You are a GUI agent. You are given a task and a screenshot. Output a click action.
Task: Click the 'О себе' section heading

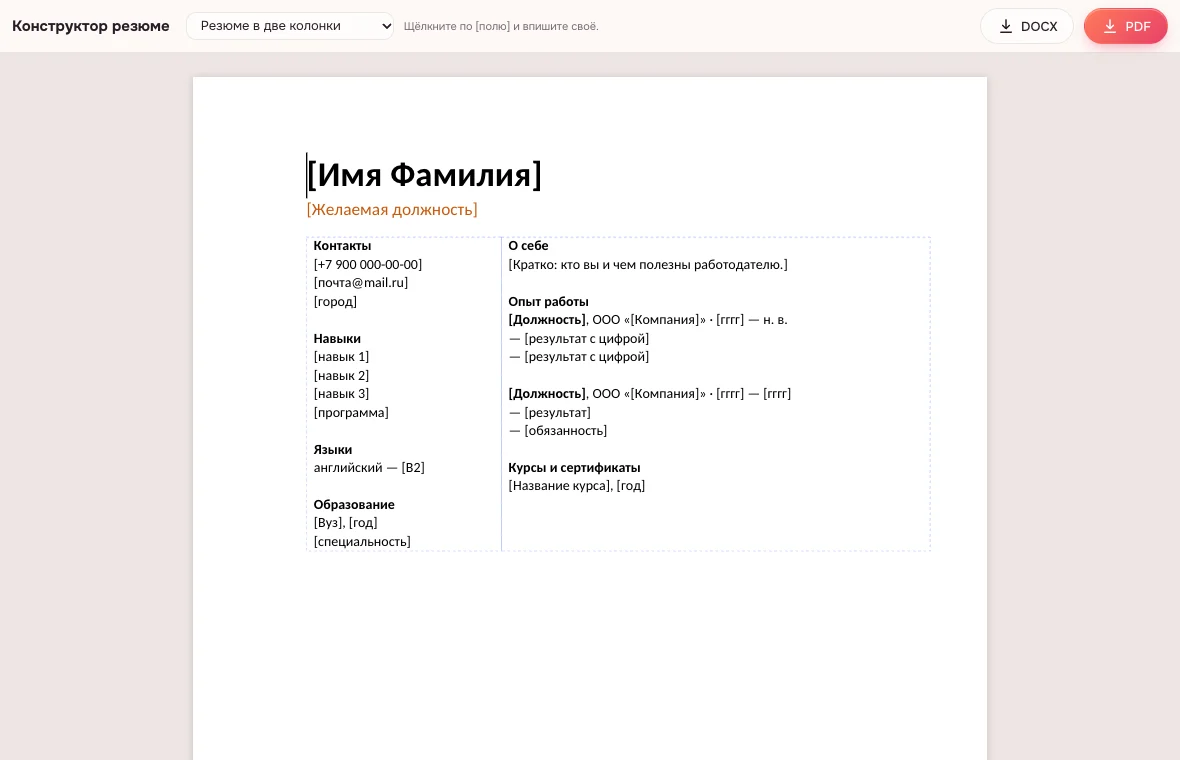point(528,245)
